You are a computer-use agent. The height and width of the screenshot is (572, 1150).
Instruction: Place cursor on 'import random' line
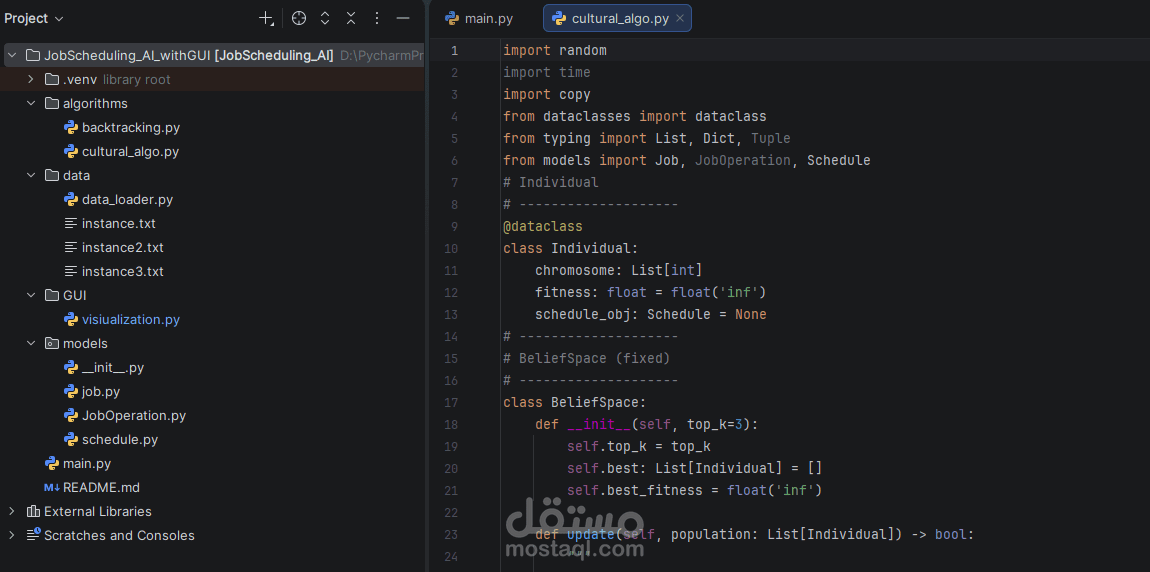click(554, 51)
